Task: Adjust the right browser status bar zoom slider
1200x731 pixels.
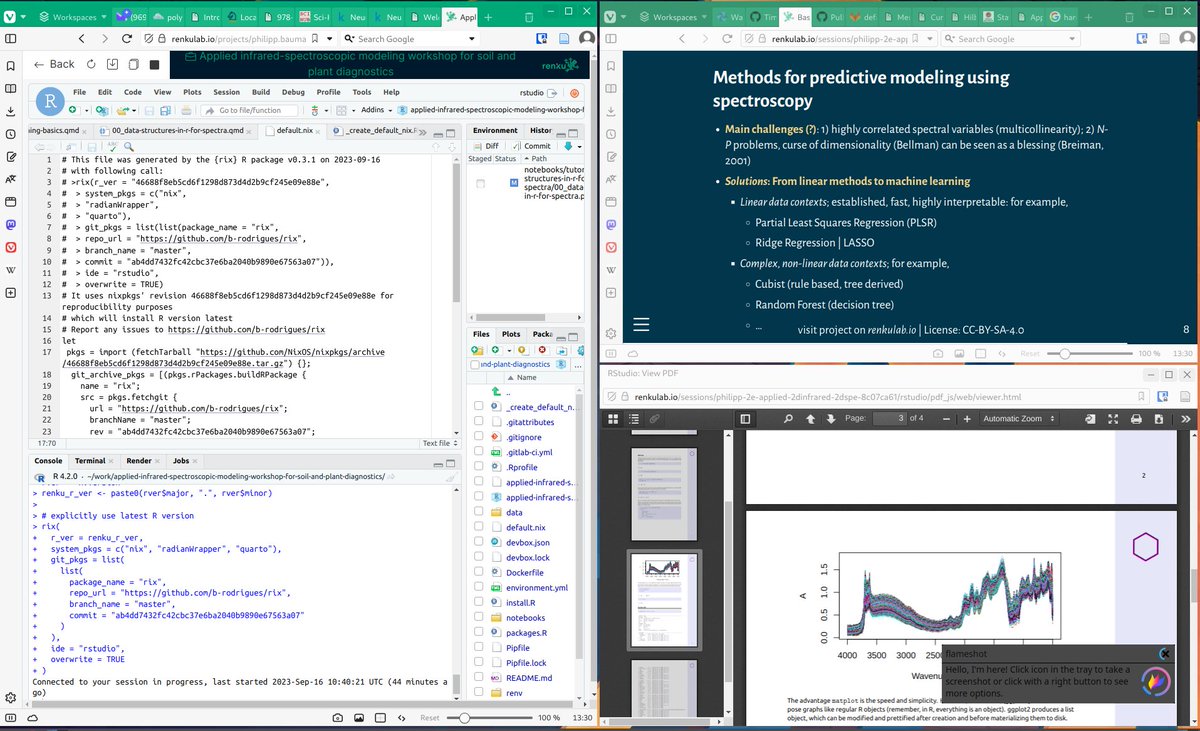Action: click(1091, 354)
